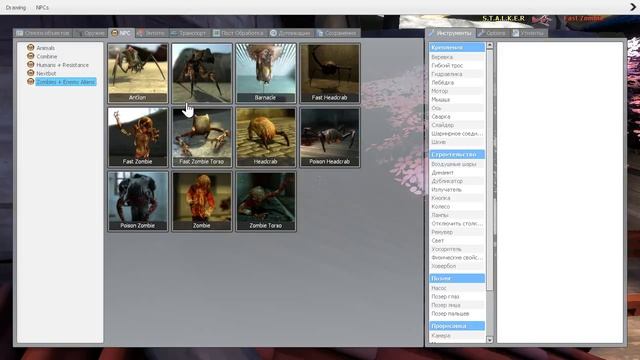Spawn the Fast Zombie Torso NPC

202,137
